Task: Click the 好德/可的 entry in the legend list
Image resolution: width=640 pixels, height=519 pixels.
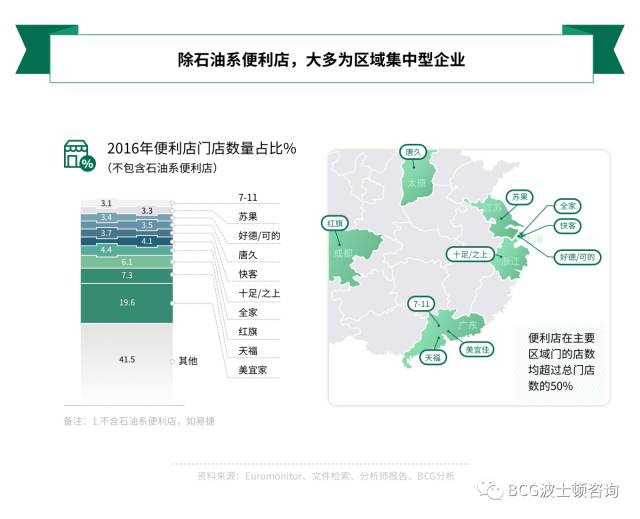Action: (259, 235)
